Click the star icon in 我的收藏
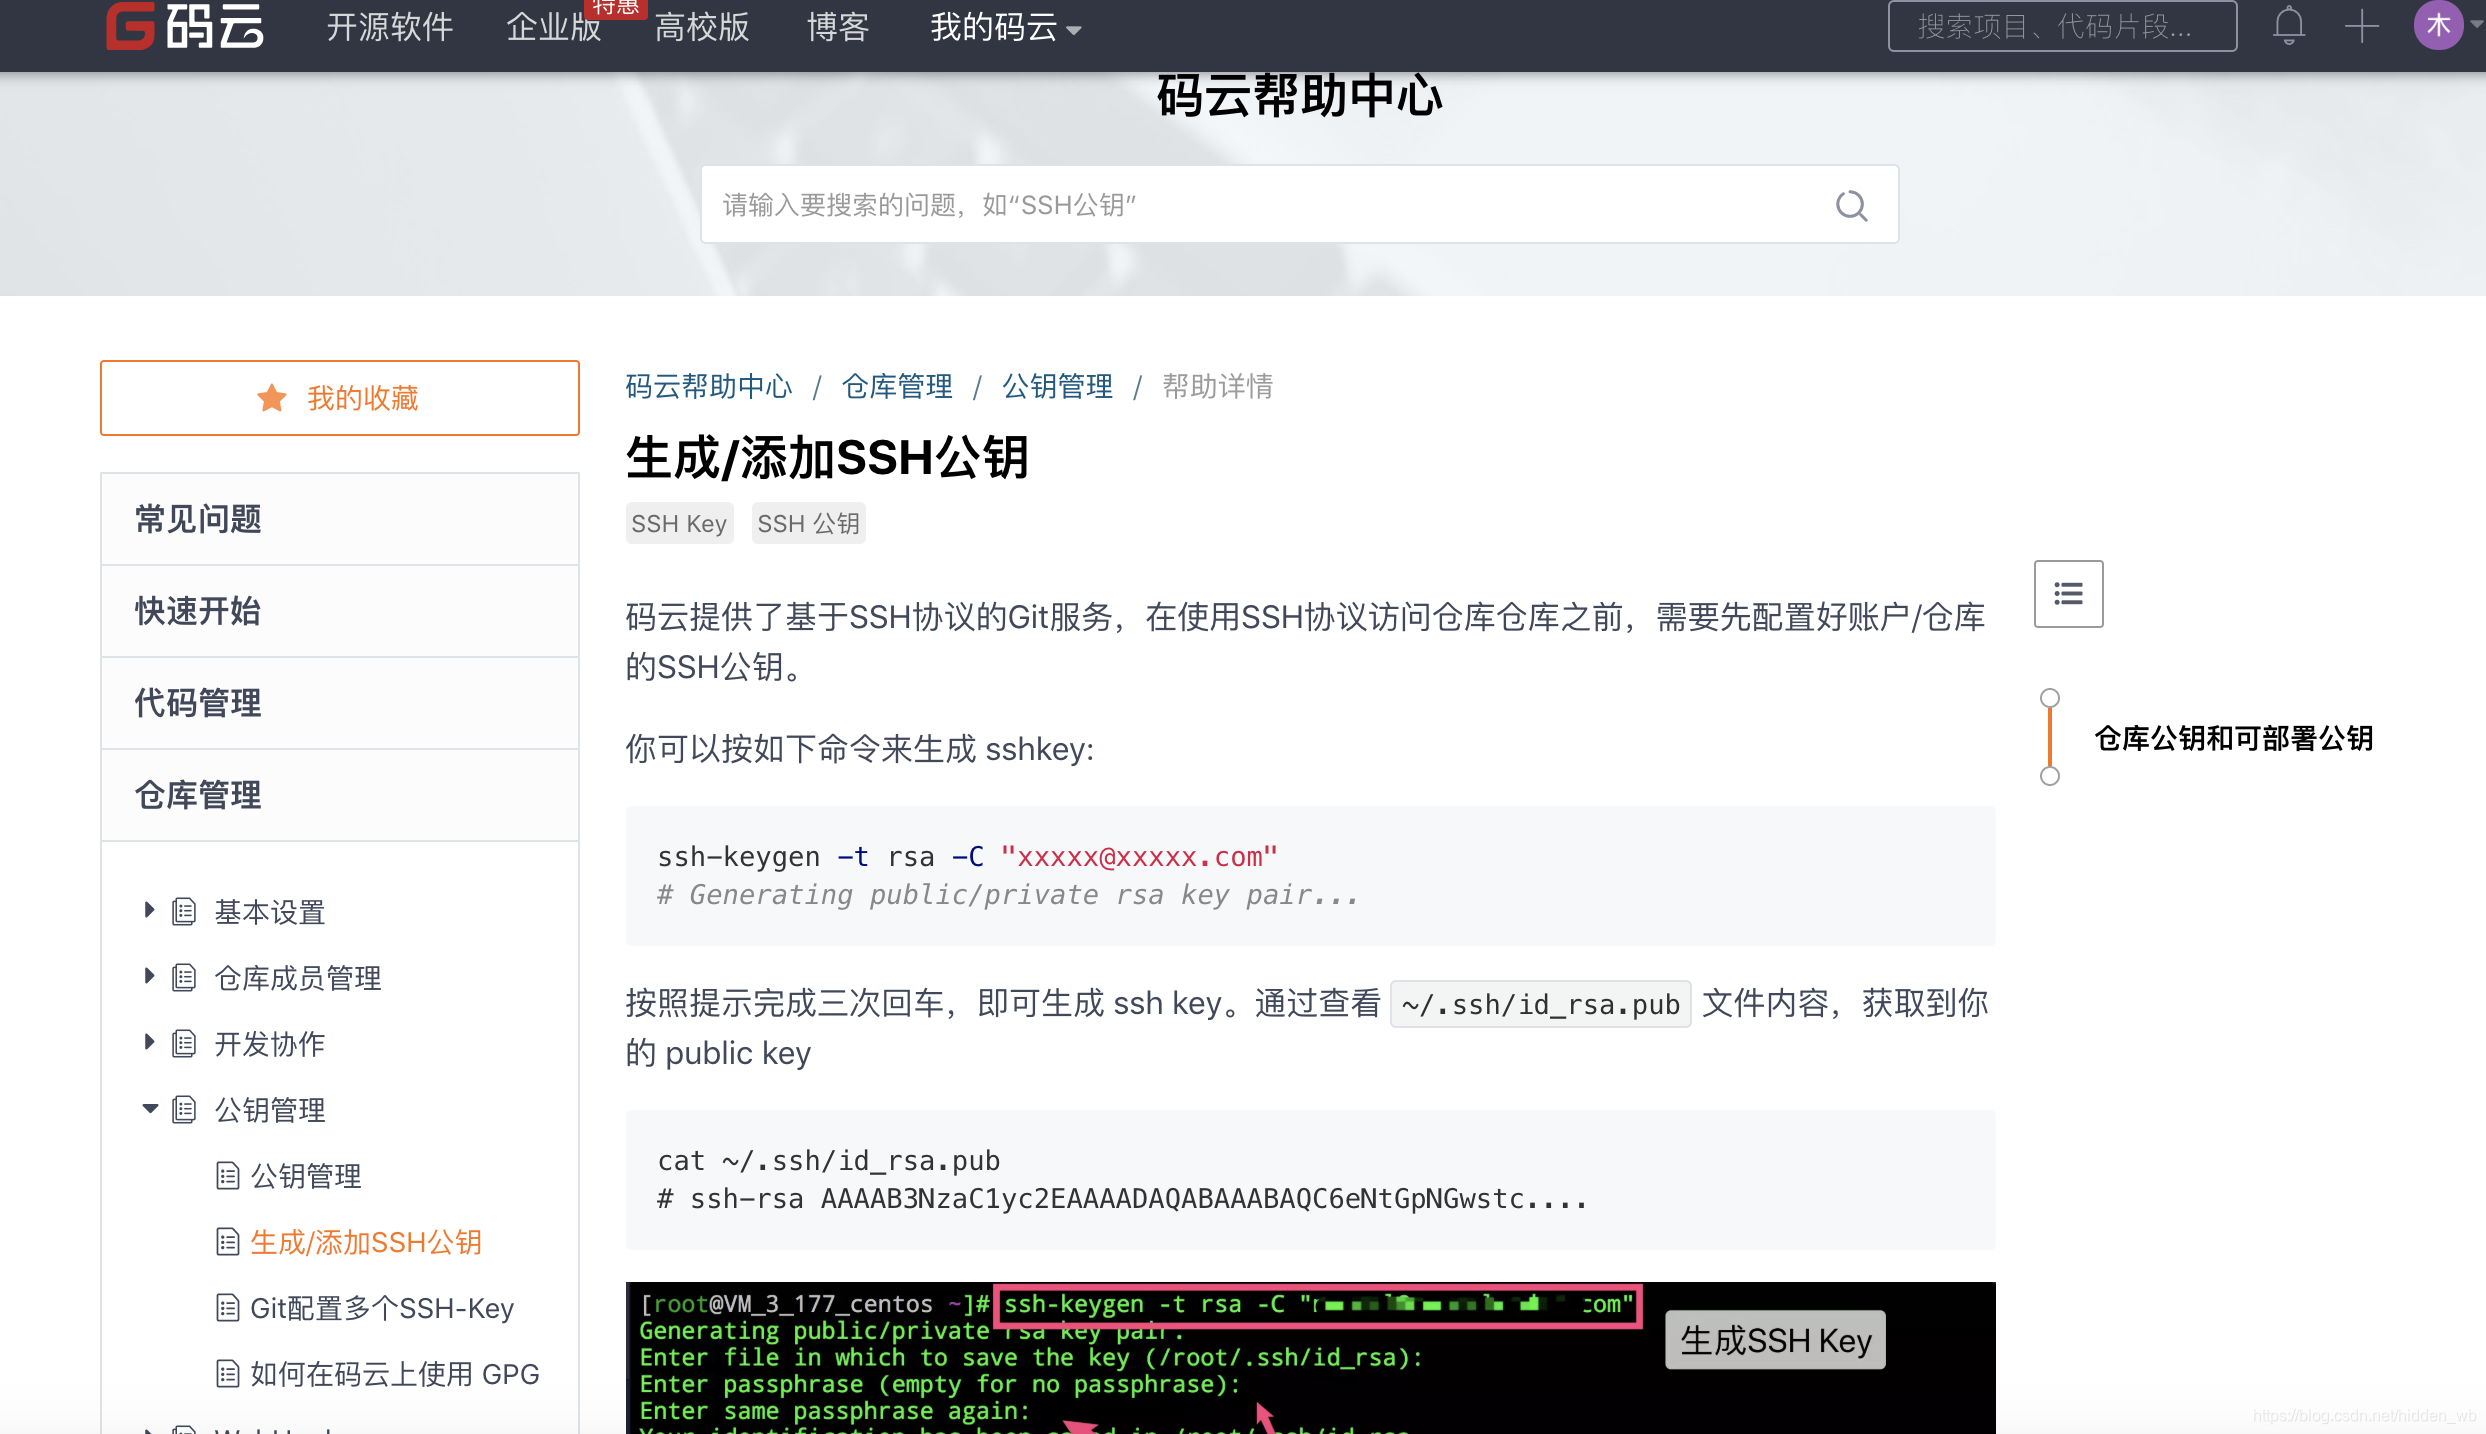Viewport: 2486px width, 1434px height. coord(271,398)
